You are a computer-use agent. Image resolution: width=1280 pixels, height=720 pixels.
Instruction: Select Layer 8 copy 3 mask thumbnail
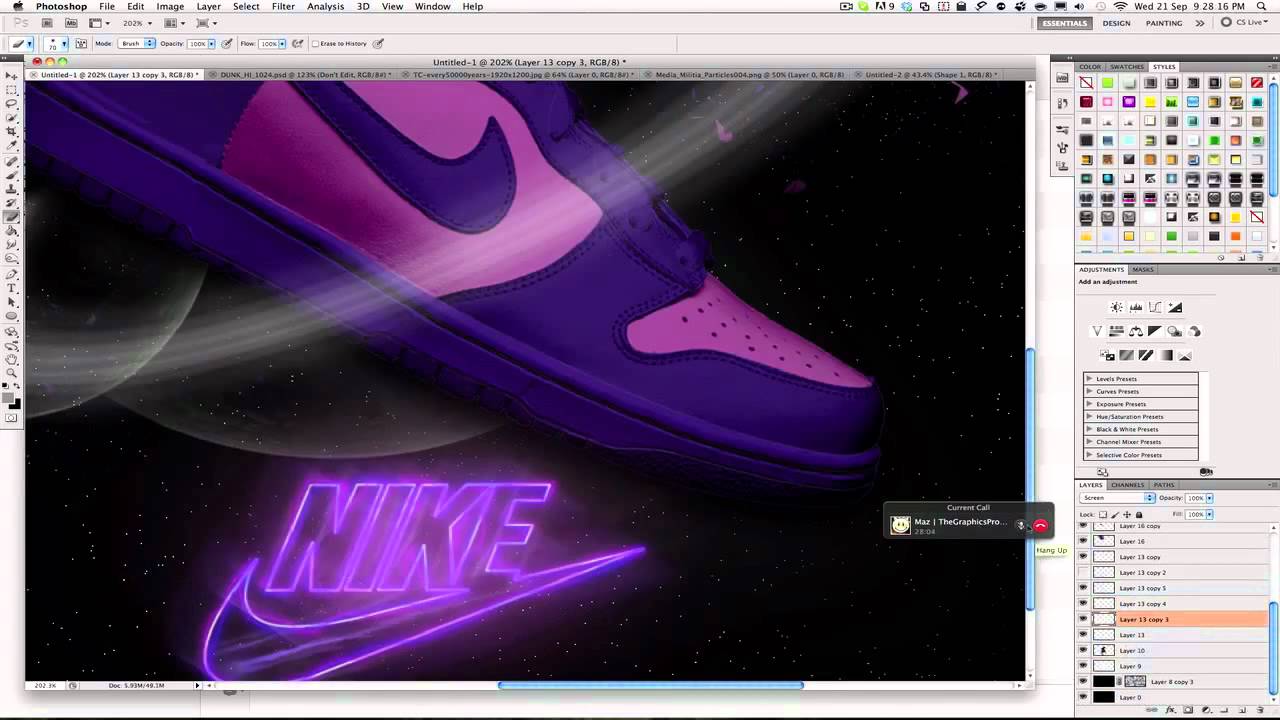click(1135, 682)
